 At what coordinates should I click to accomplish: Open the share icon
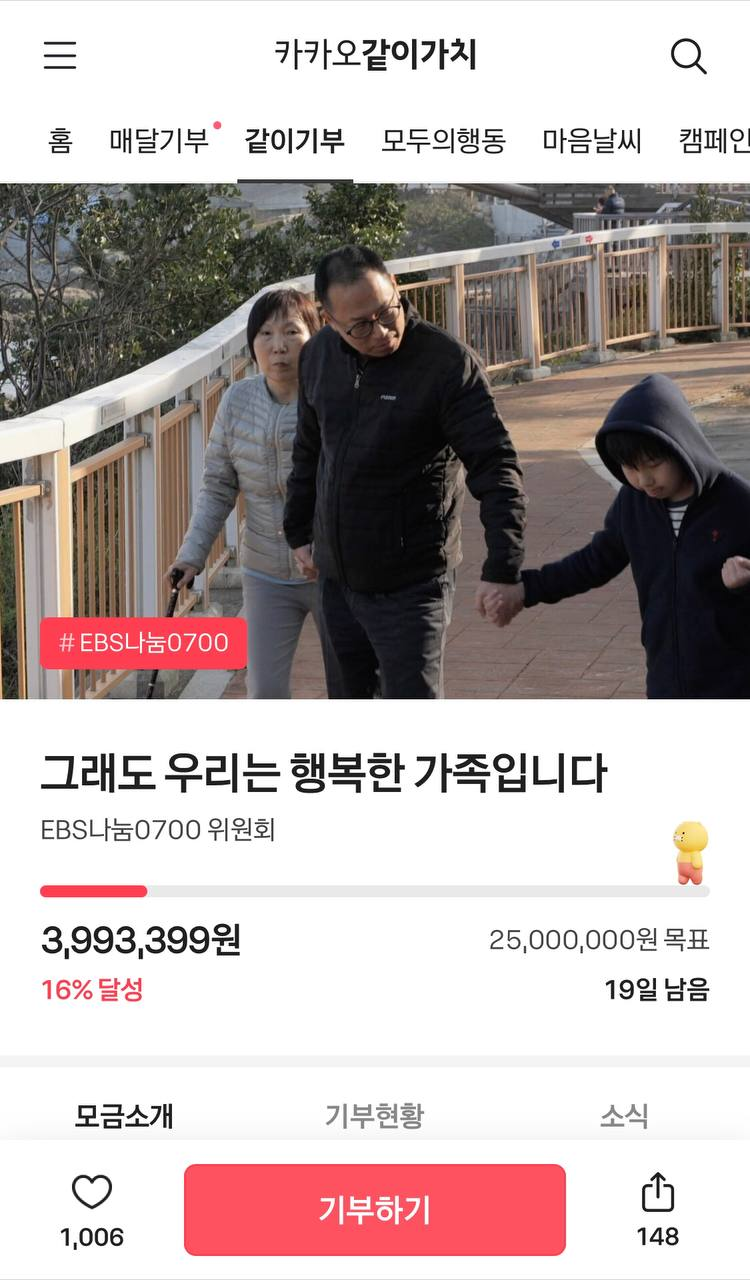click(x=657, y=1191)
